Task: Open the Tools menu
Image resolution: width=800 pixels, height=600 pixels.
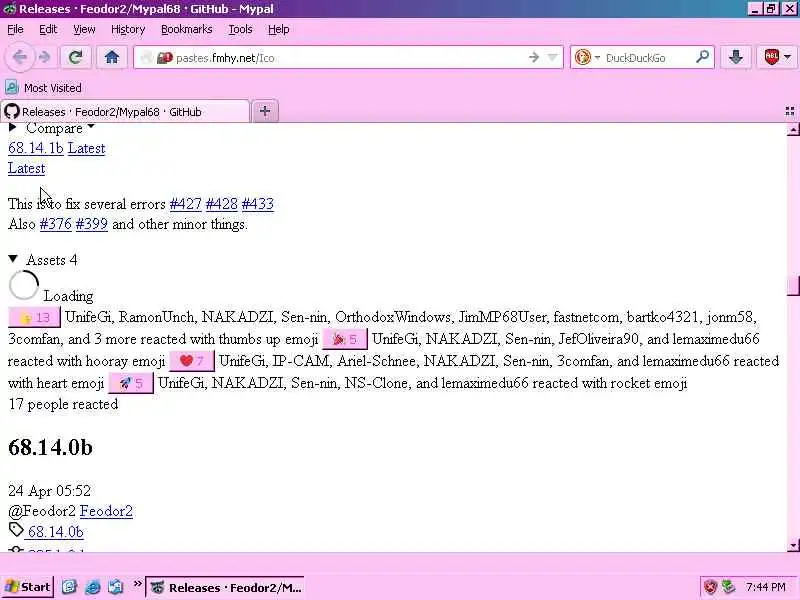Action: point(240,30)
